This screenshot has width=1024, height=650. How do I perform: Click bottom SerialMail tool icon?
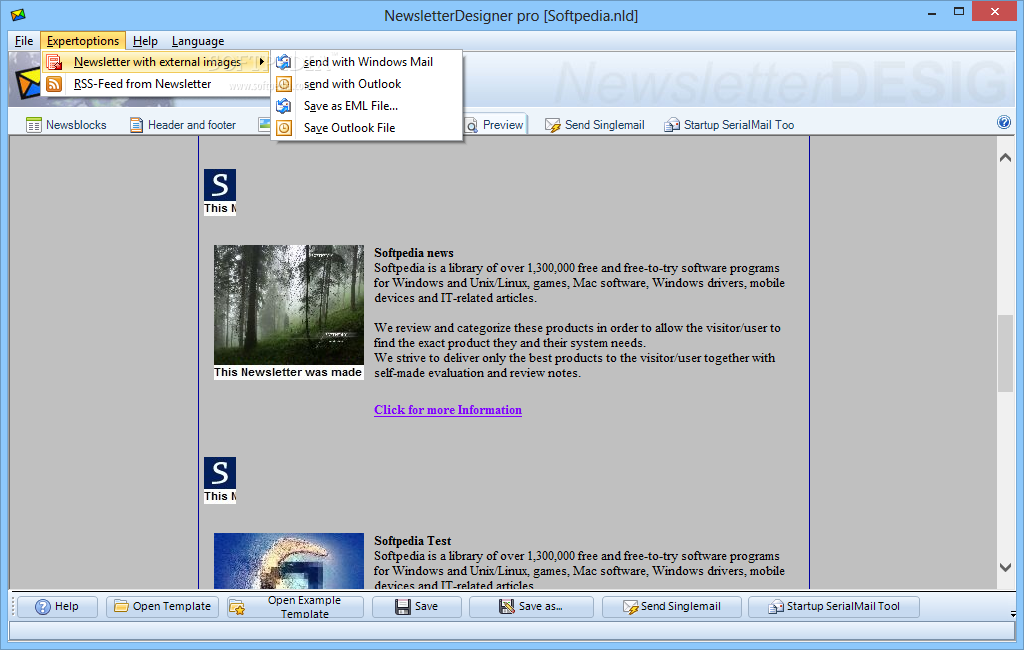point(776,607)
